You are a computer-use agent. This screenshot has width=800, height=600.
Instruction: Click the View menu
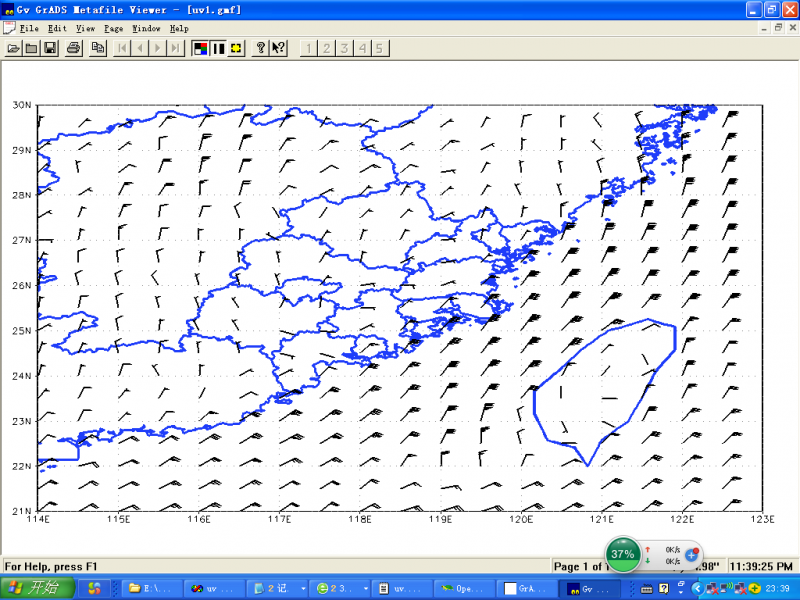pyautogui.click(x=85, y=29)
